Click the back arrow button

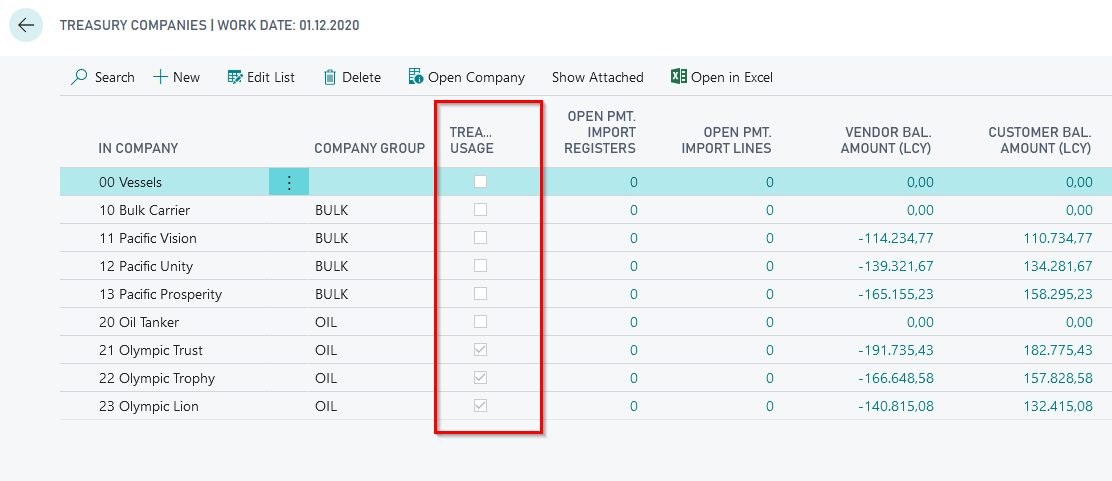click(26, 26)
